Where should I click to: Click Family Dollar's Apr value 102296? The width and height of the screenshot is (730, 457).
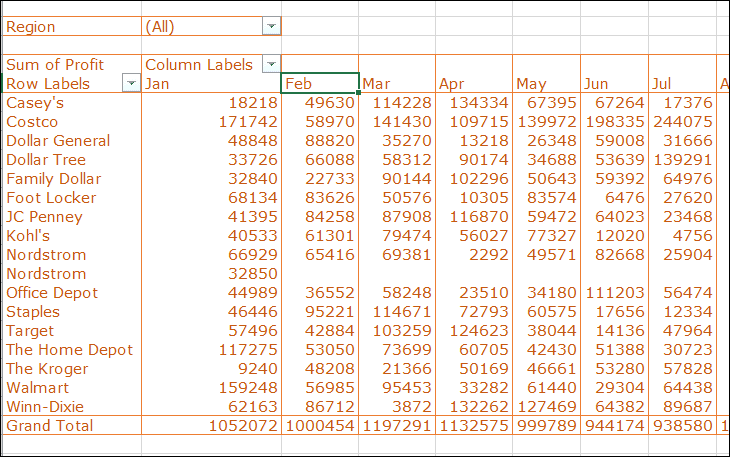pyautogui.click(x=479, y=179)
